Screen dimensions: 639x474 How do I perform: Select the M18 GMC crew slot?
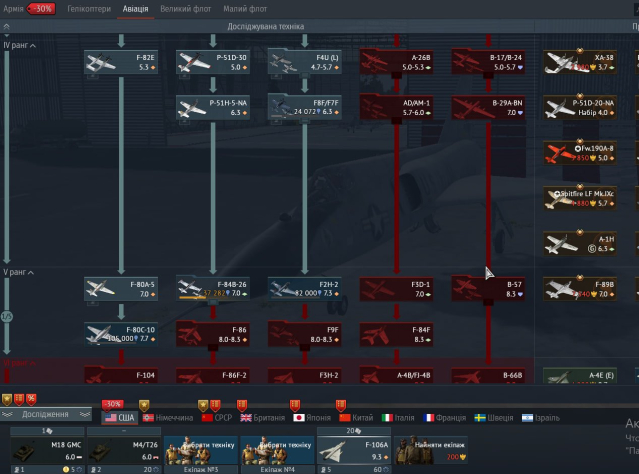[44, 449]
